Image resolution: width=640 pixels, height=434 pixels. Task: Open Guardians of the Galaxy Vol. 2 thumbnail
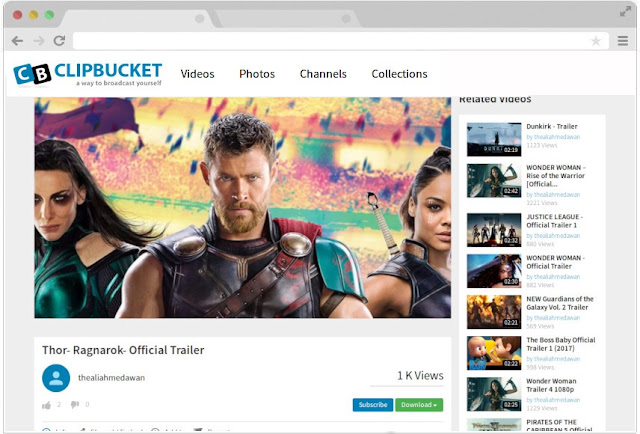click(x=494, y=312)
